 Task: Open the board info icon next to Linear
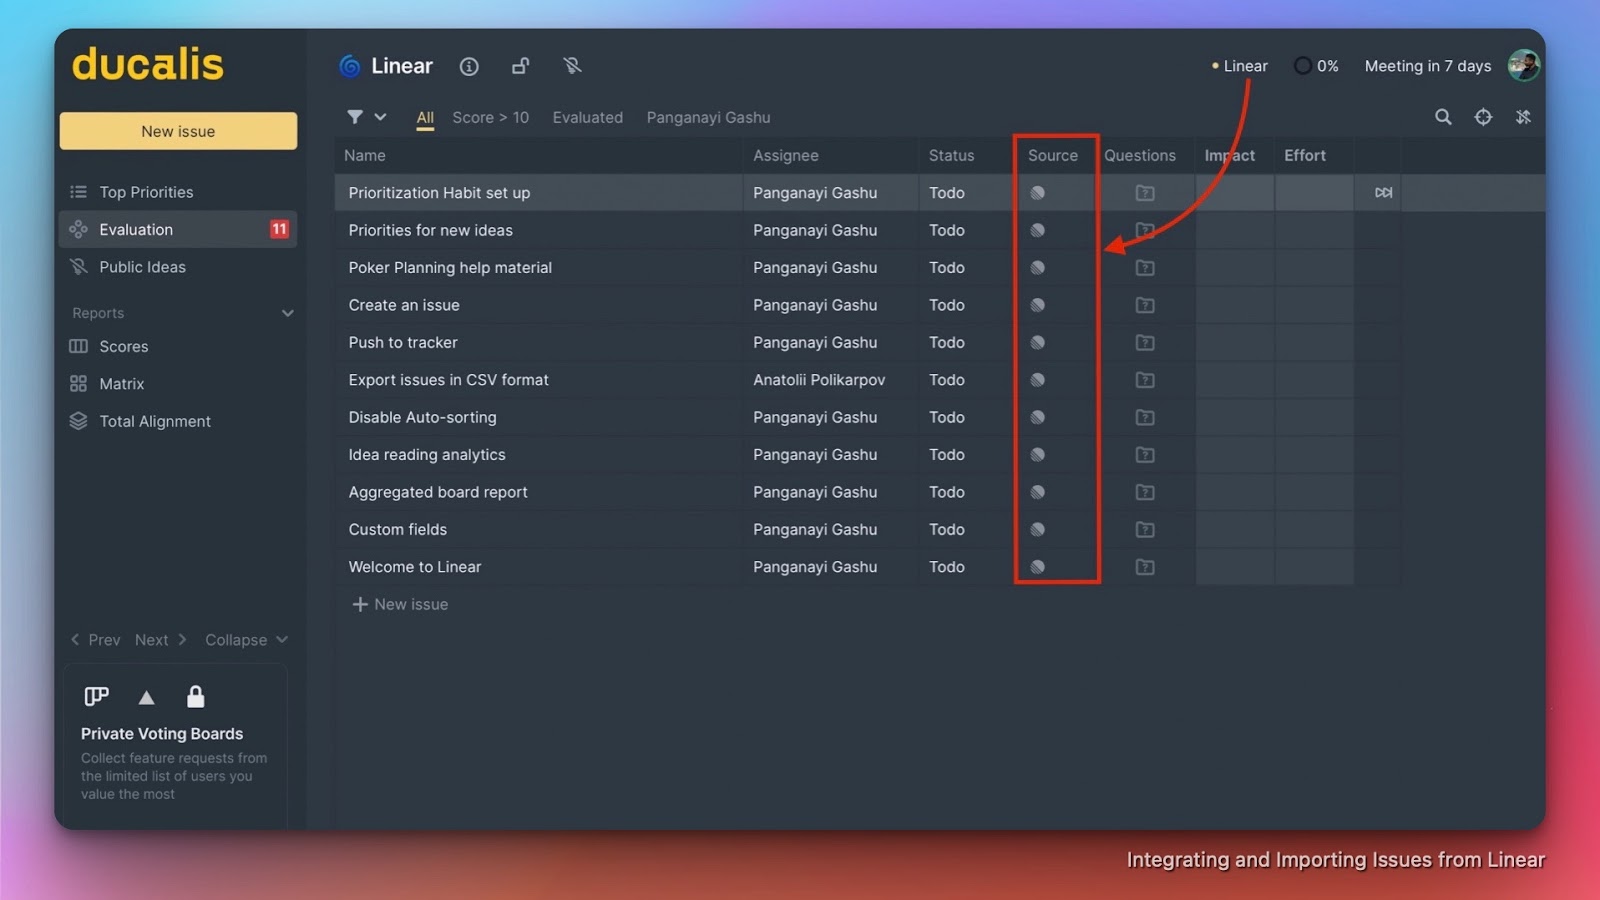(x=469, y=66)
